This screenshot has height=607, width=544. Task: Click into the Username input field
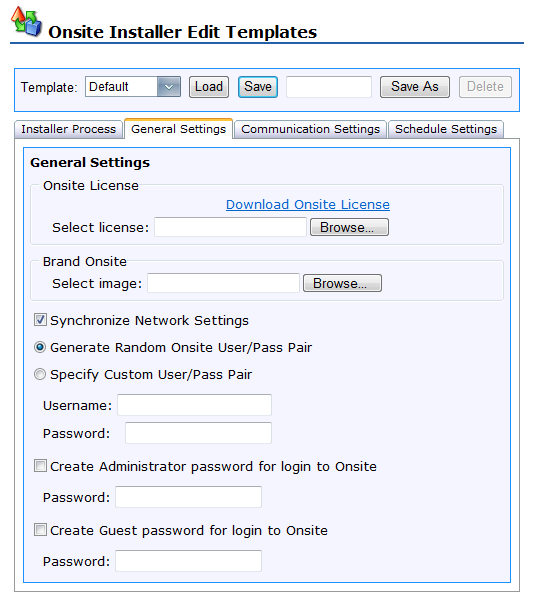[x=194, y=405]
